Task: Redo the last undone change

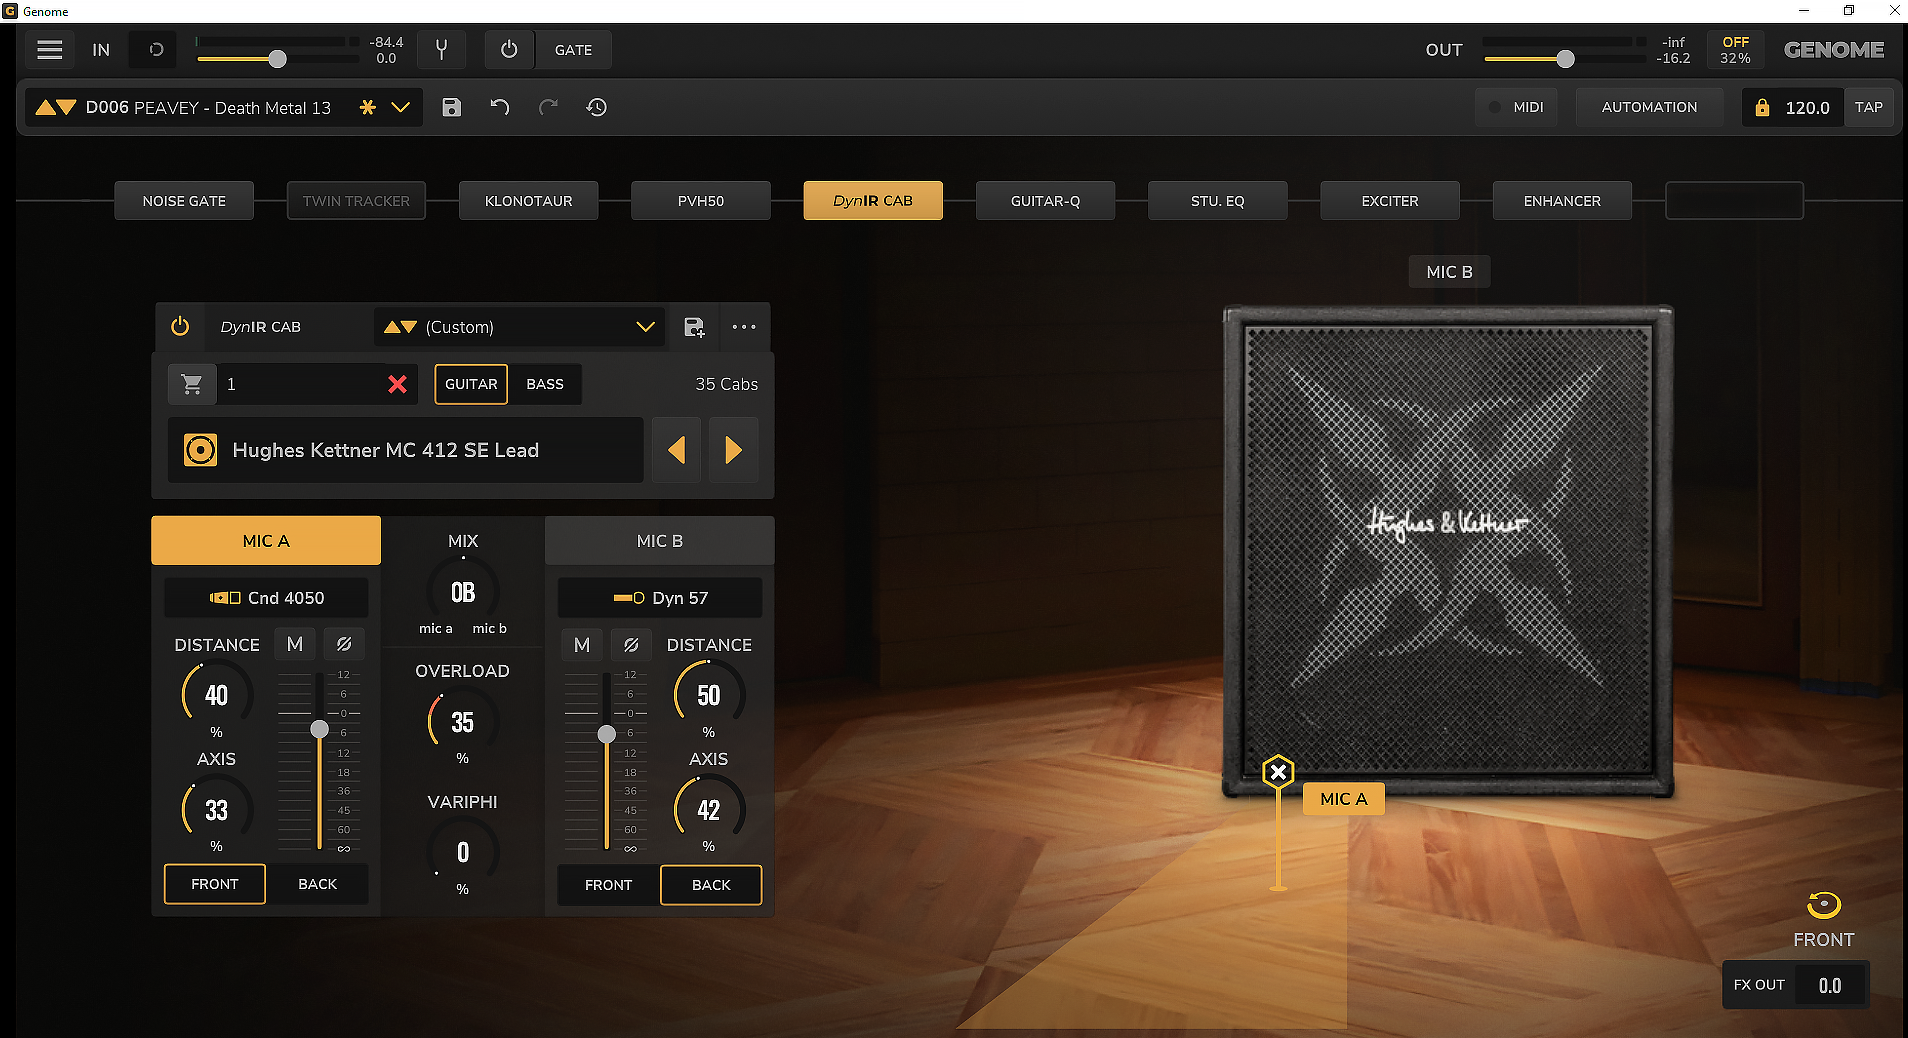Action: click(x=548, y=107)
